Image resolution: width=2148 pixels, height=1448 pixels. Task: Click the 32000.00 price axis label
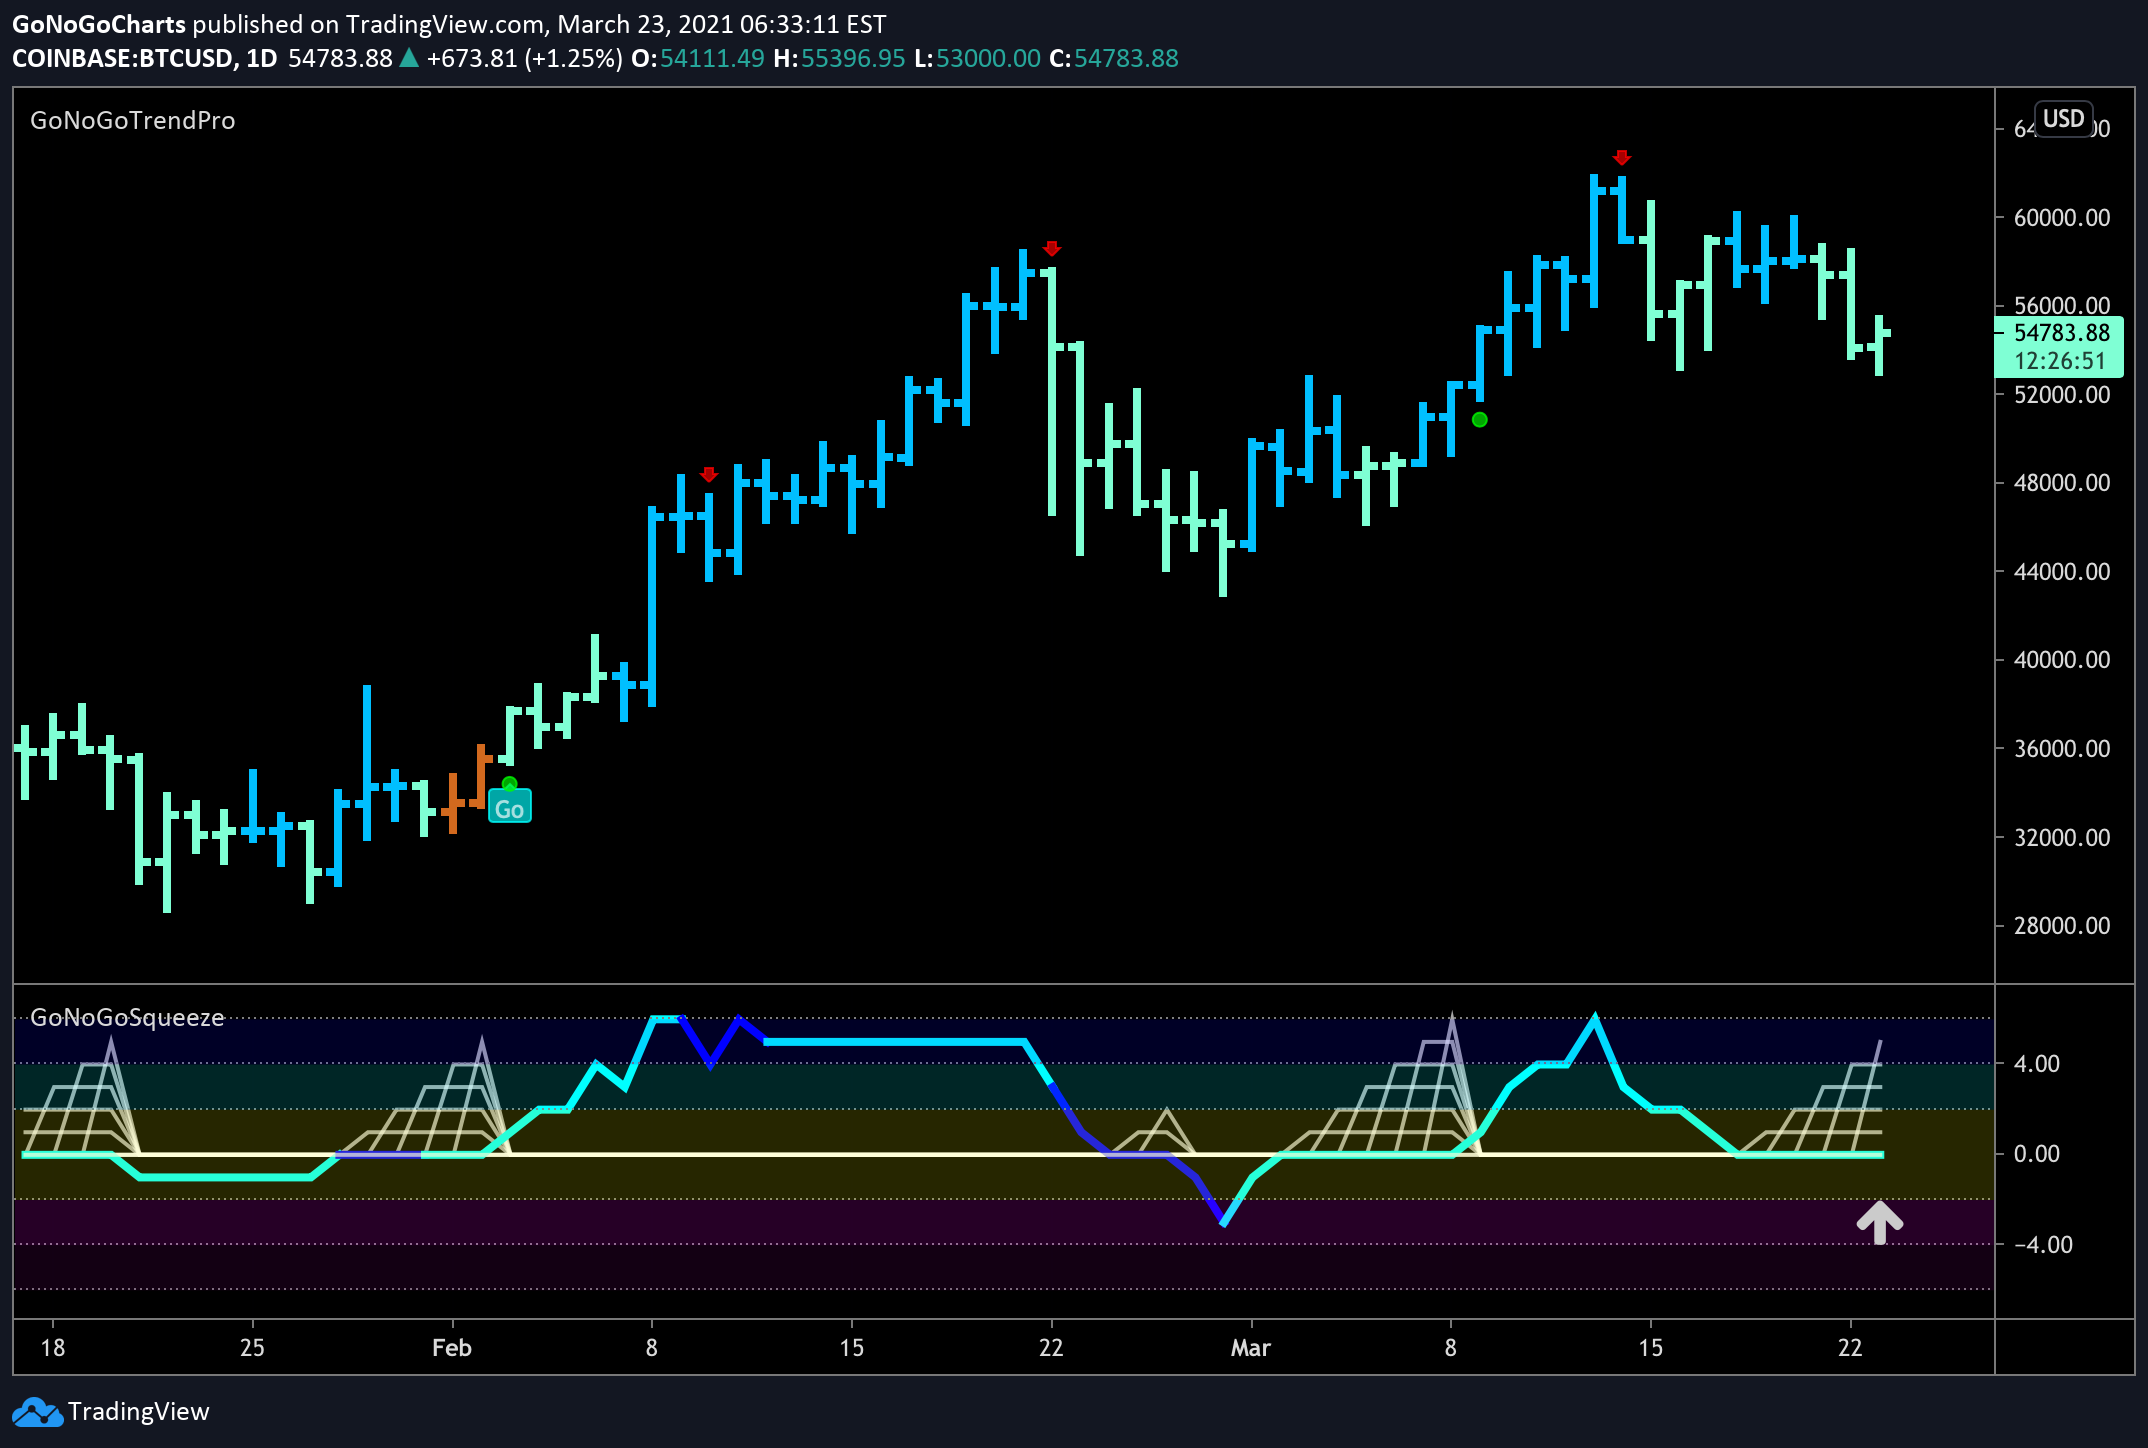pos(2062,838)
